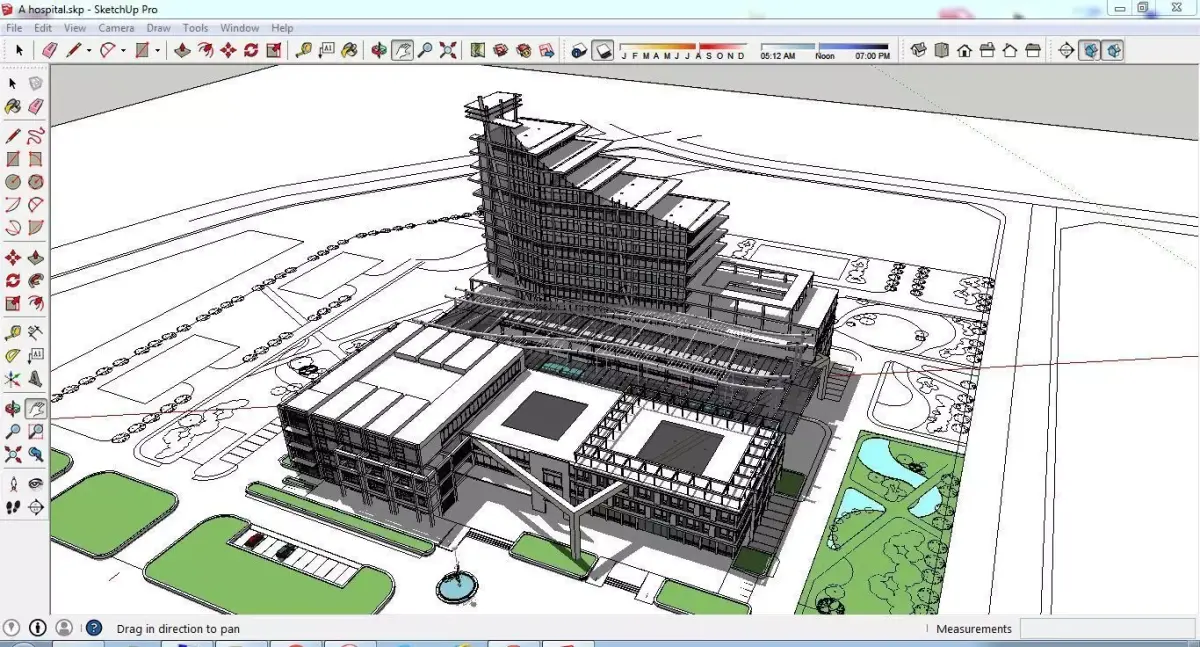
Task: Choose the Eraser tool in top toolbar
Action: tap(48, 50)
